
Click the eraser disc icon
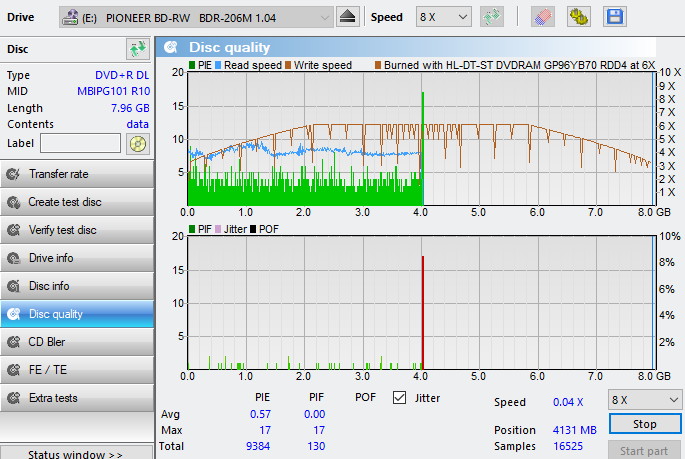[x=542, y=17]
